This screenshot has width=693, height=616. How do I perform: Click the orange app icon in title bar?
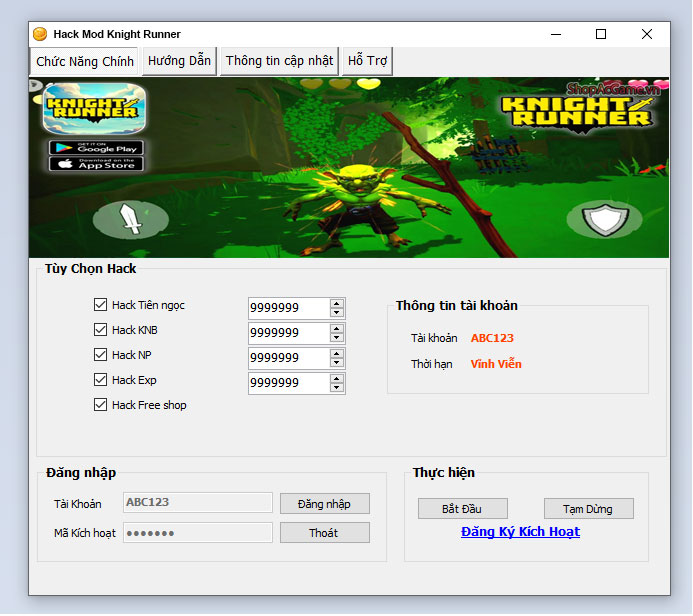click(40, 34)
